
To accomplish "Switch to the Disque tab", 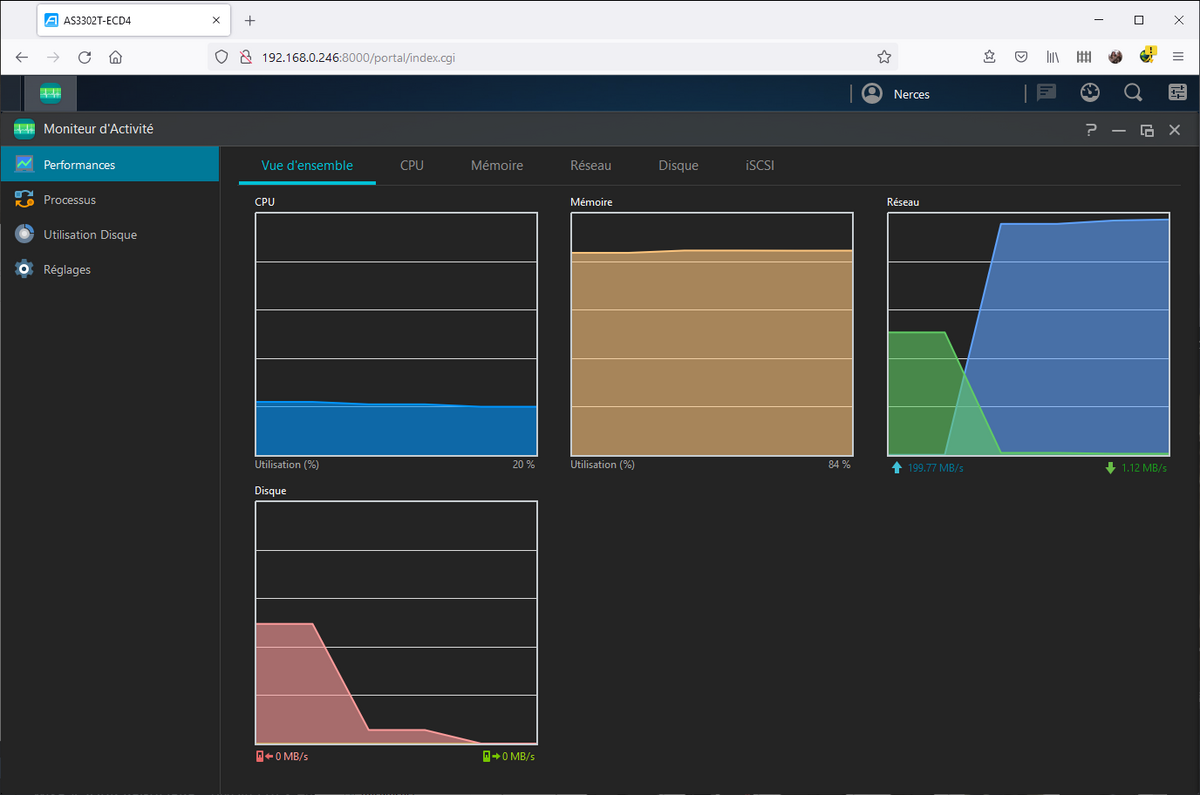I will (679, 166).
